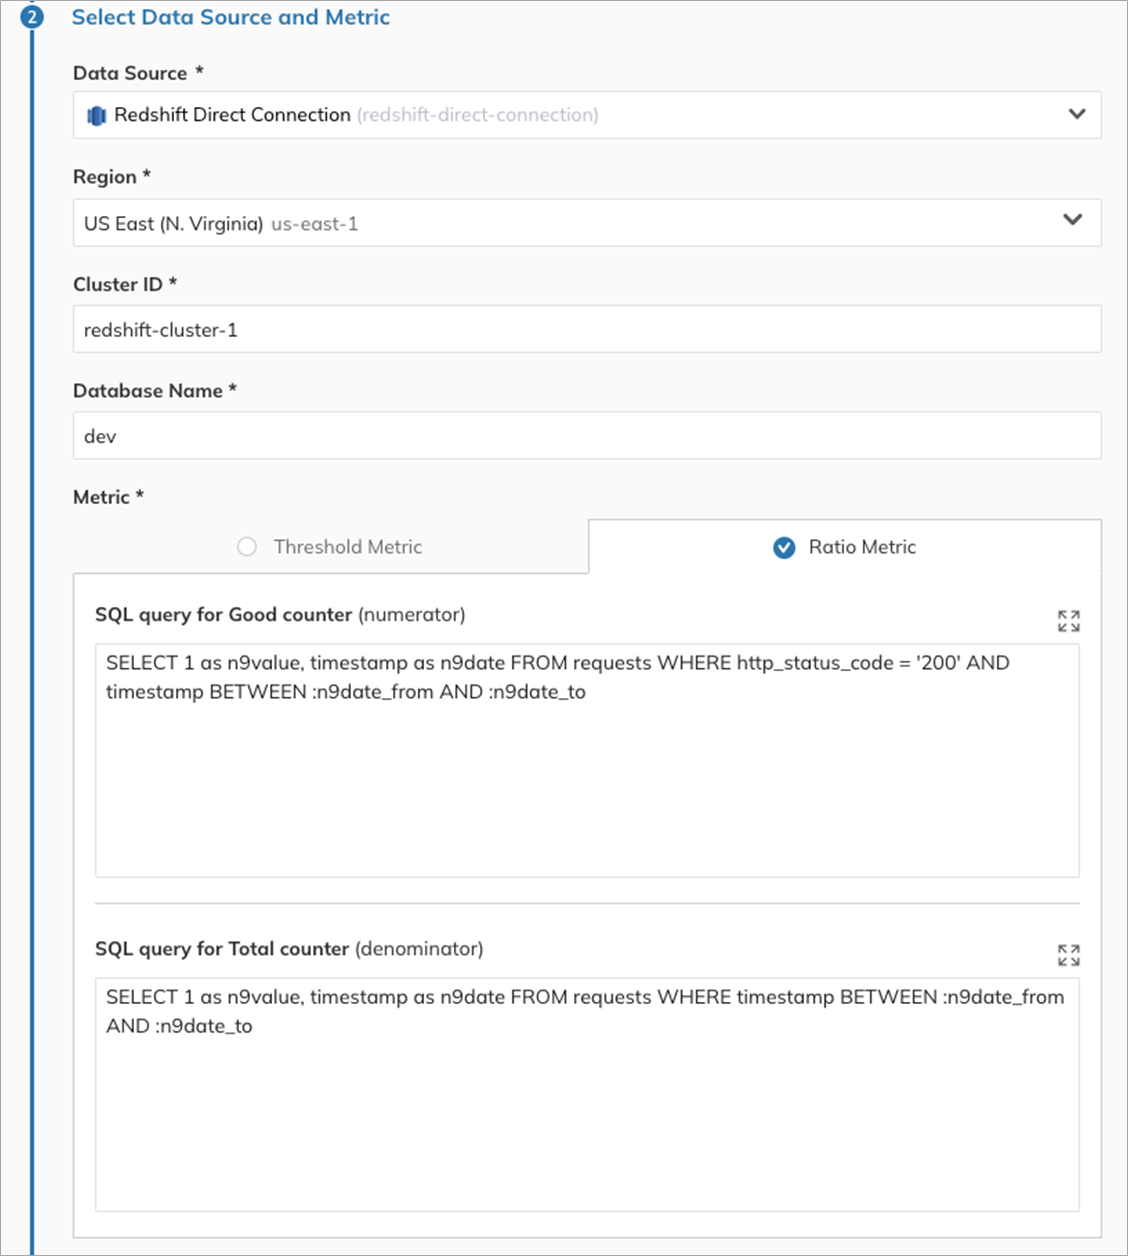
Task: Click the Redshift data source logo icon
Action: [97, 116]
